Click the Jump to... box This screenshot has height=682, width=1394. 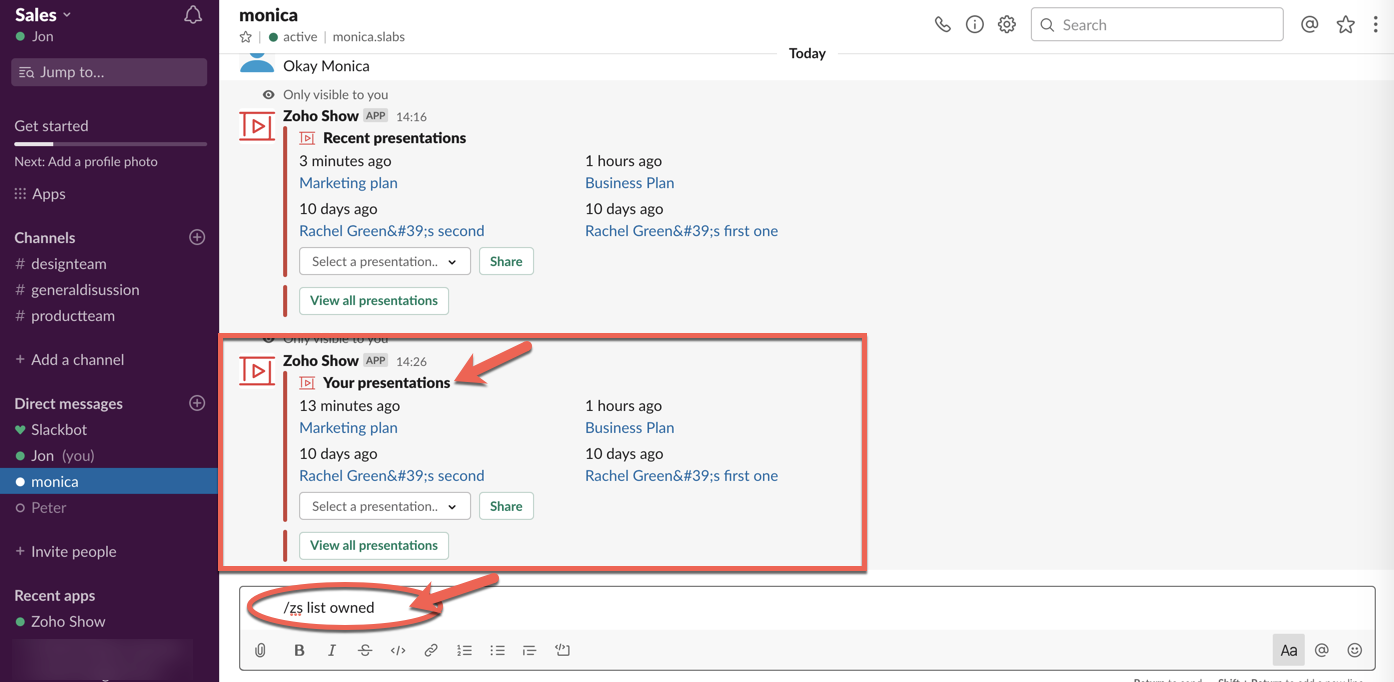pyautogui.click(x=109, y=72)
